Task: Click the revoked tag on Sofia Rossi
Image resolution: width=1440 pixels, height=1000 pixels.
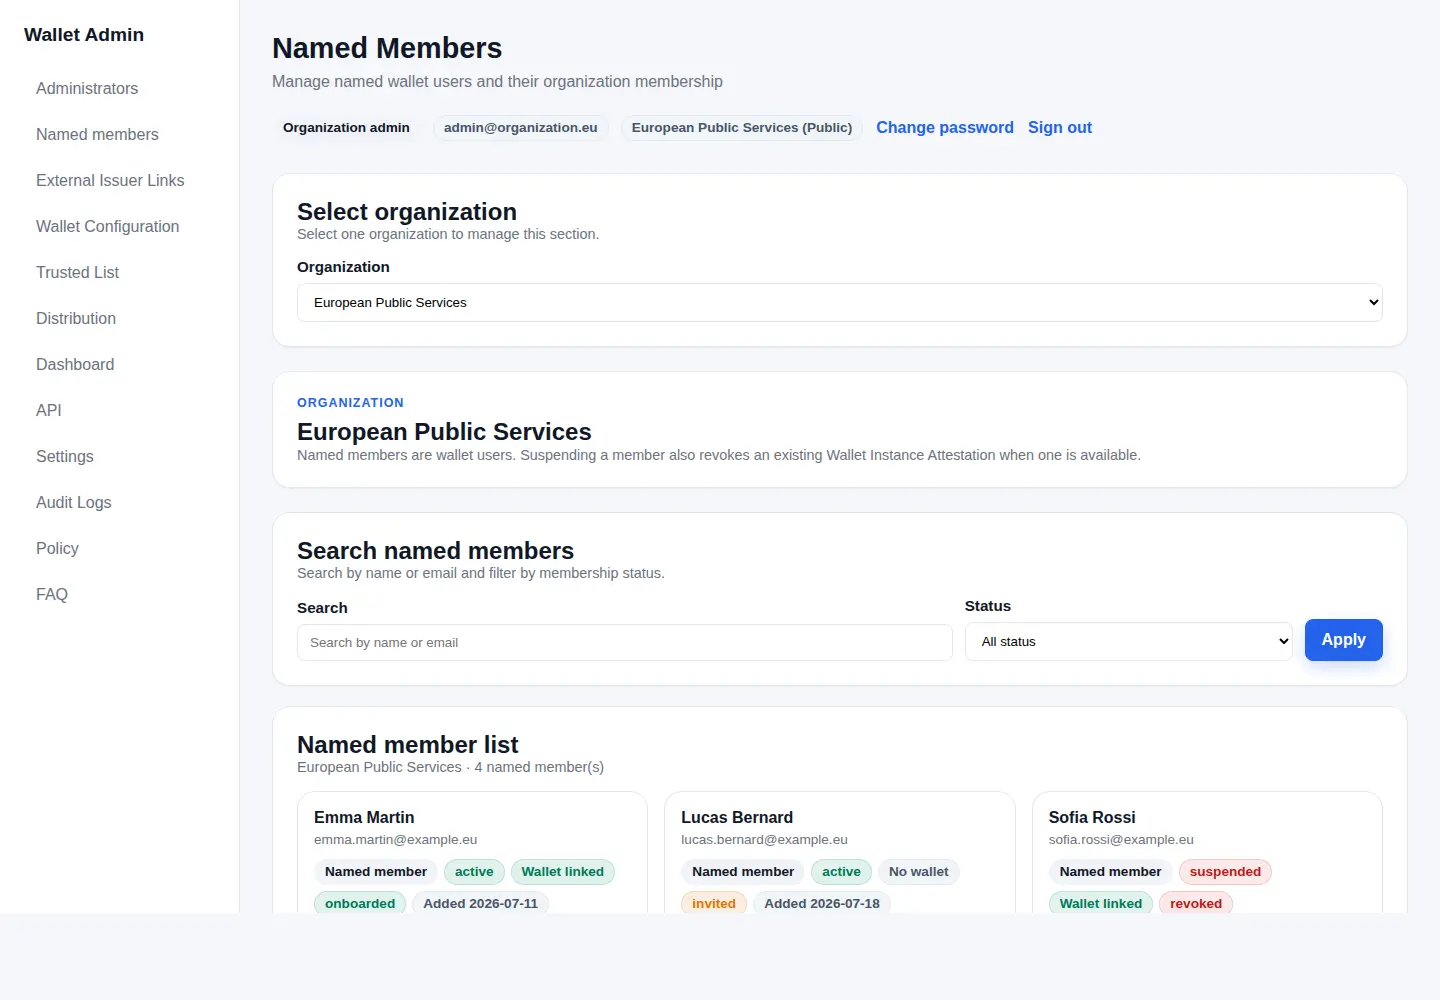Action: tap(1196, 903)
